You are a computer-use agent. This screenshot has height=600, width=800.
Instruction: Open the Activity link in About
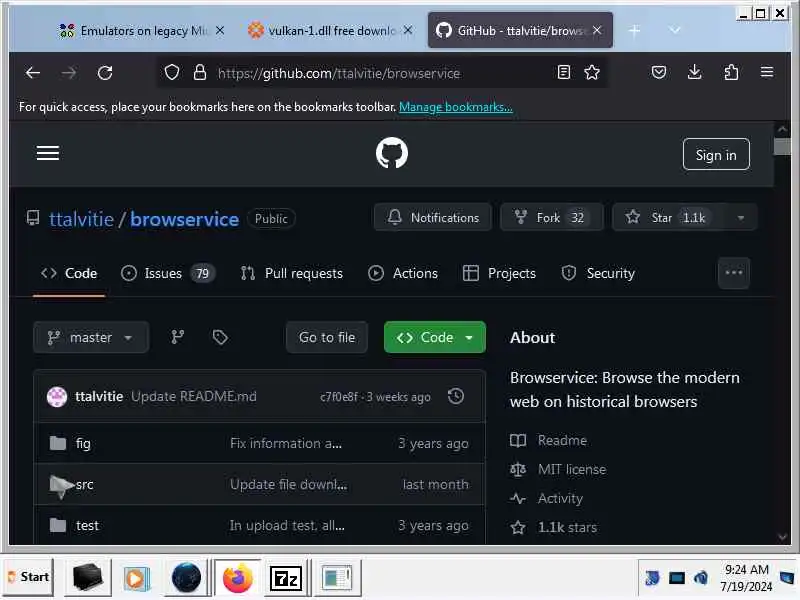tap(560, 498)
